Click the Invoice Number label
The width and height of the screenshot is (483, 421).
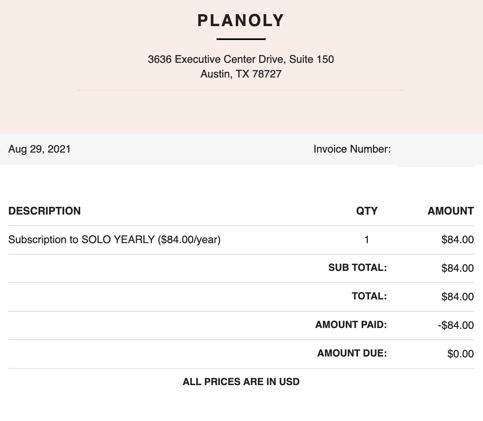pyautogui.click(x=352, y=149)
